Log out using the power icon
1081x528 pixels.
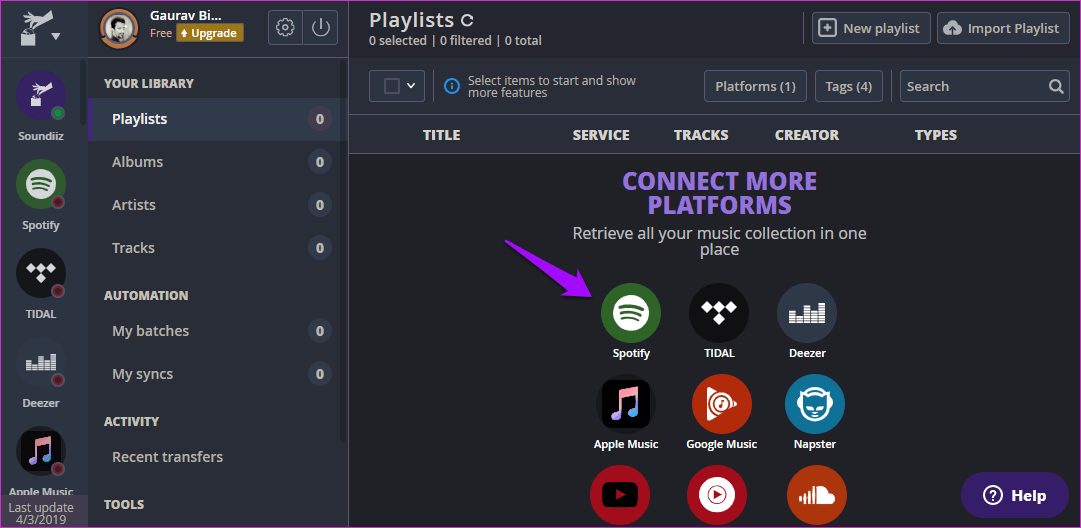point(321,28)
